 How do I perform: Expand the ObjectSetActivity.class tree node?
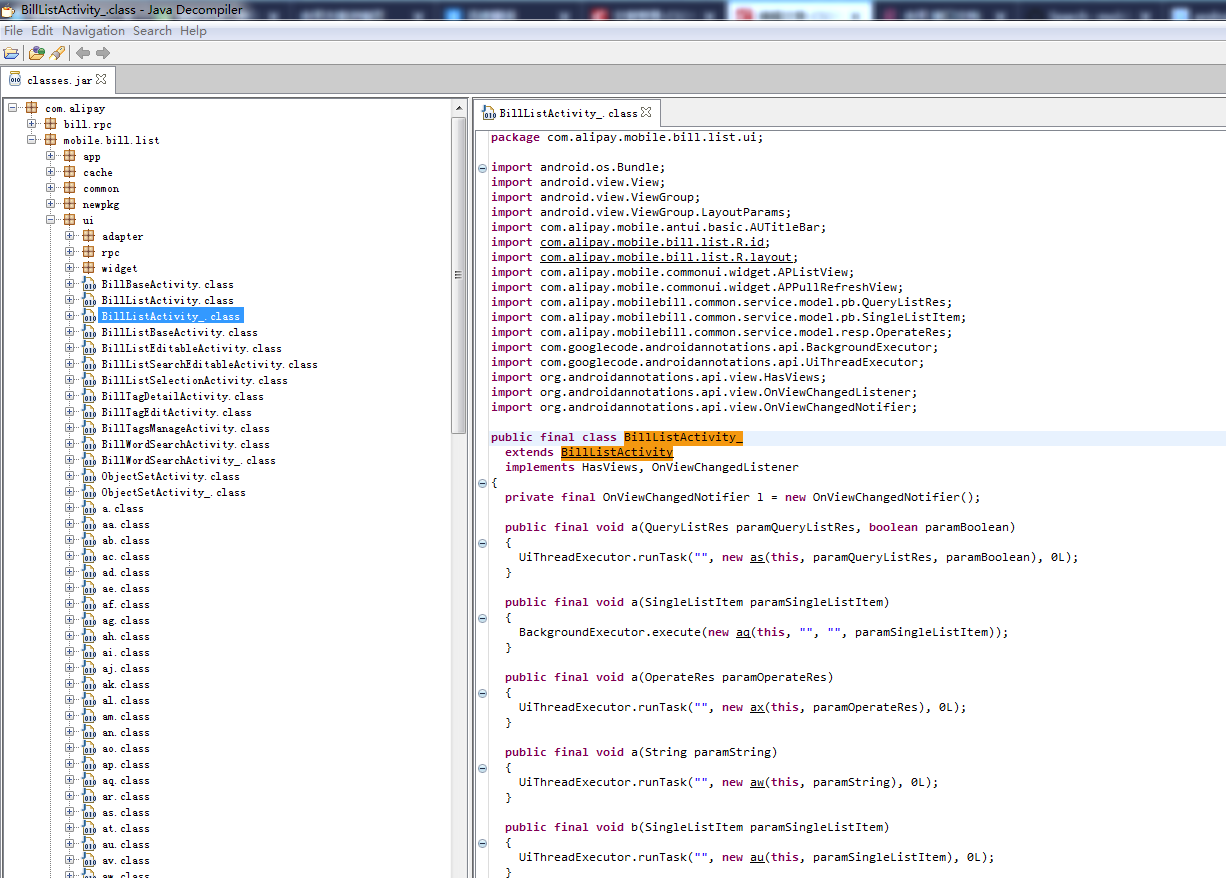click(x=70, y=476)
